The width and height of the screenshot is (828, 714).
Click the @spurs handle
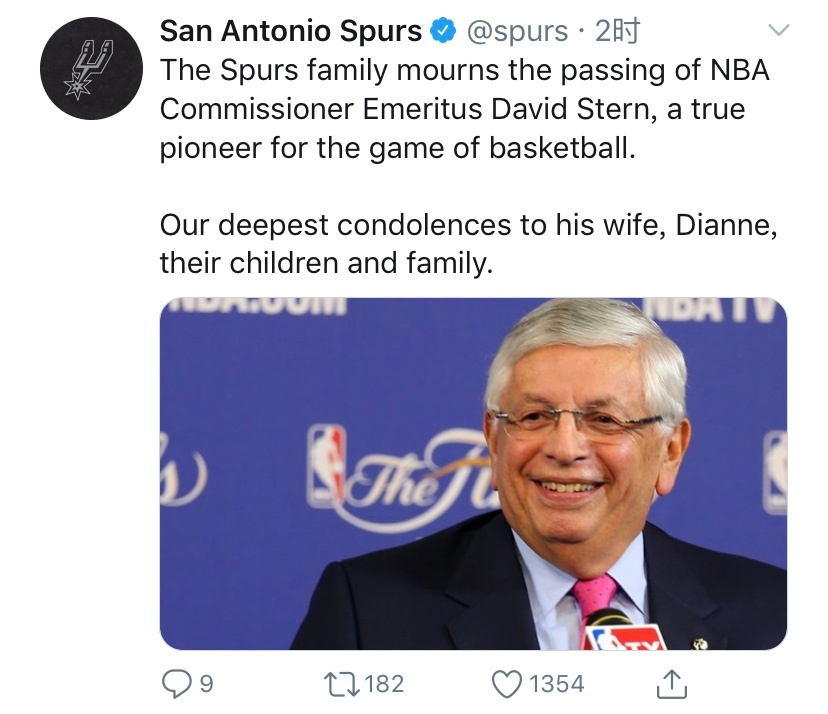pos(518,32)
